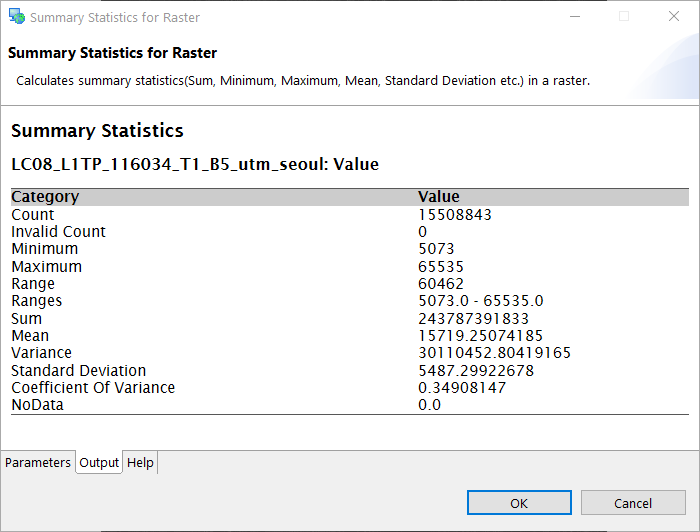Select the Sum value 243787391833

click(473, 319)
